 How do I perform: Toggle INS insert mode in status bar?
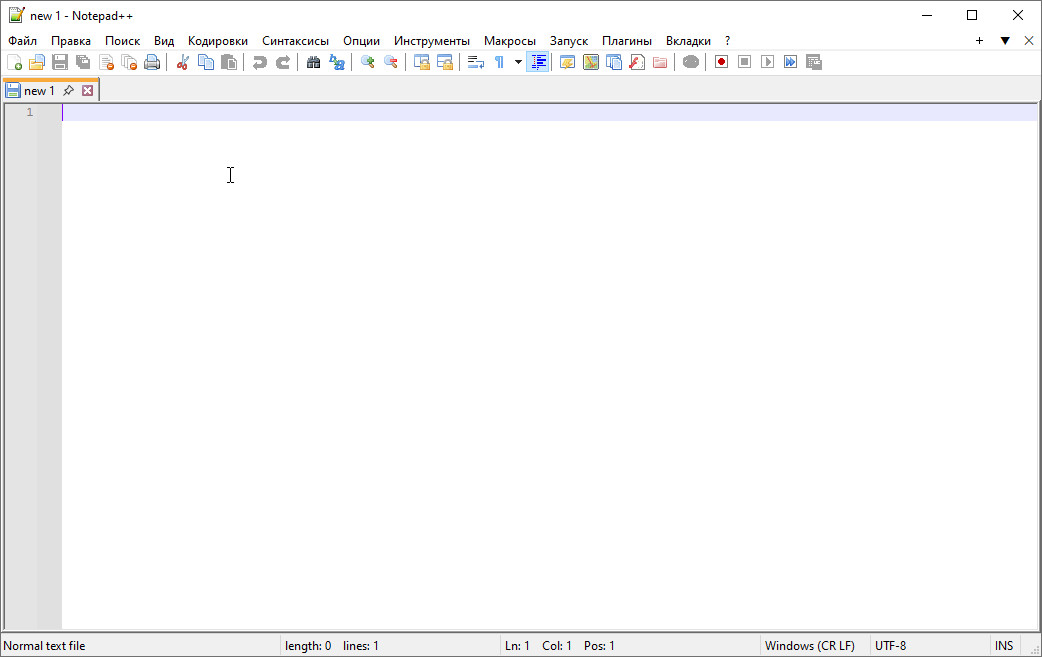click(1004, 646)
